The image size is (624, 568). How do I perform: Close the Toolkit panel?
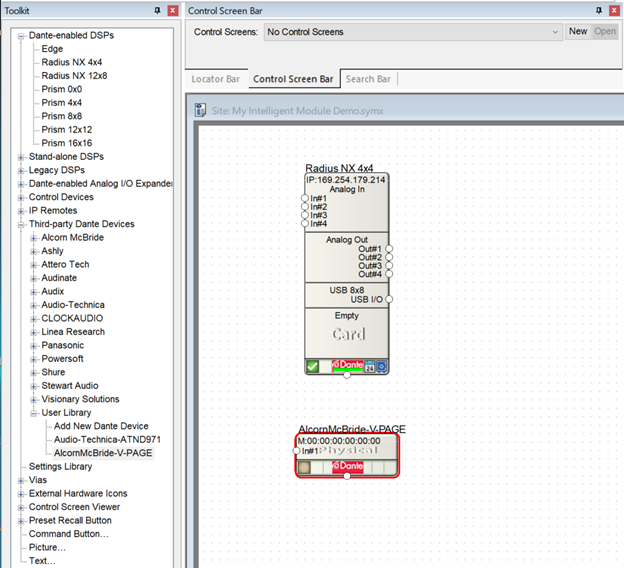click(x=173, y=11)
